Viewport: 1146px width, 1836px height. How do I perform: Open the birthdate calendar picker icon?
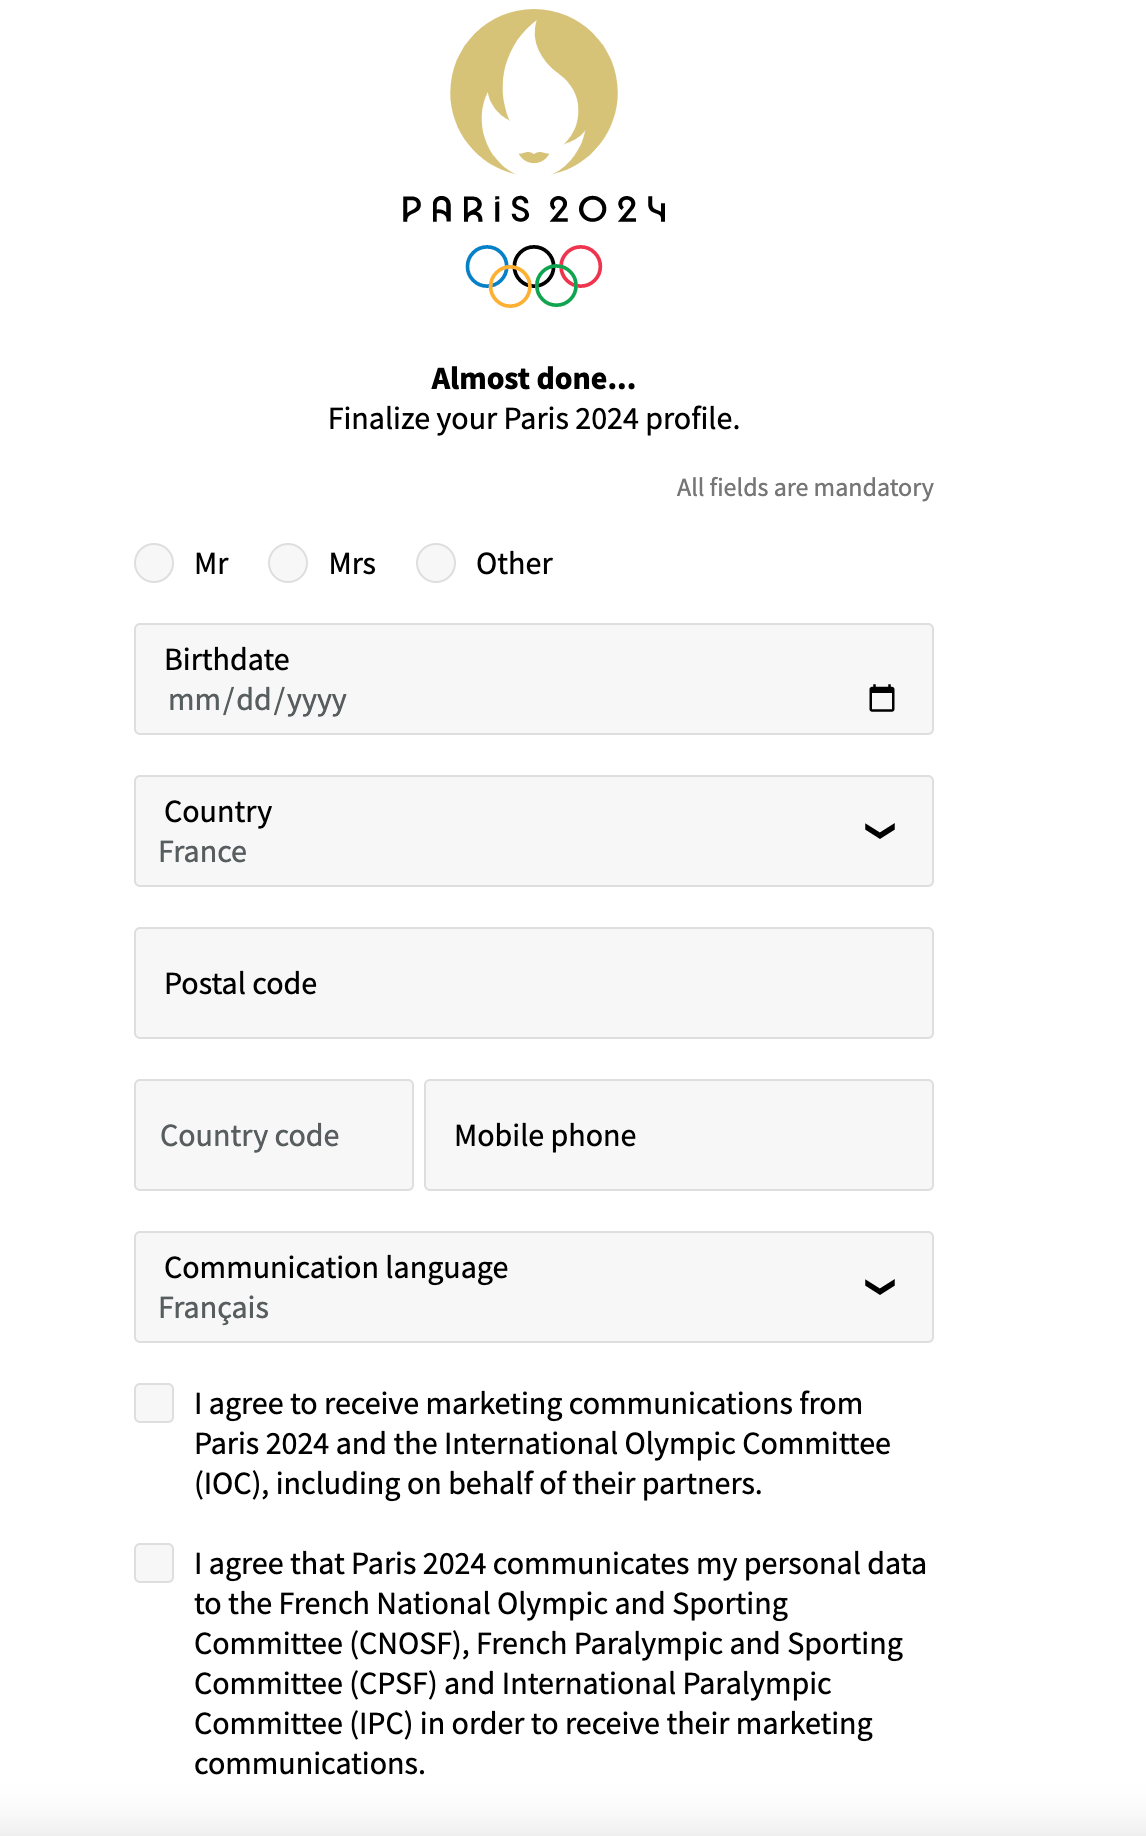(x=881, y=698)
